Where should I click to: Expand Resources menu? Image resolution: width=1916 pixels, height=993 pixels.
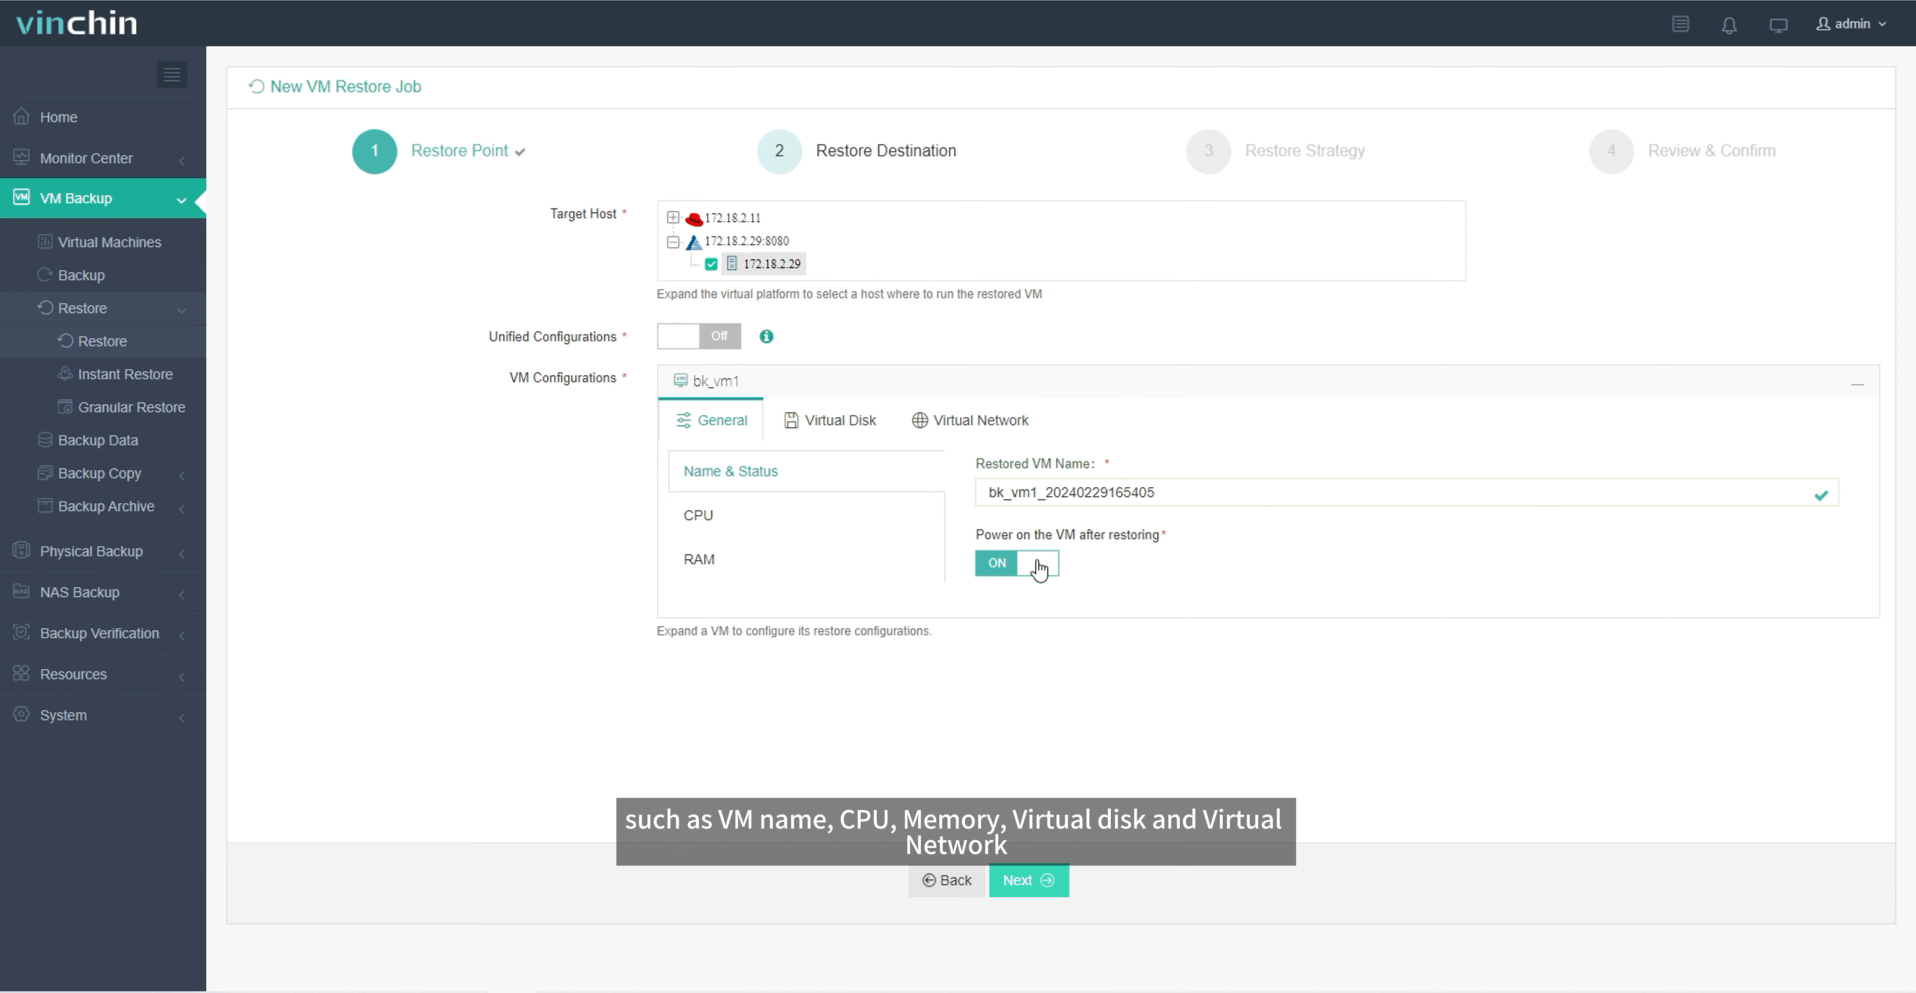pyautogui.click(x=103, y=674)
